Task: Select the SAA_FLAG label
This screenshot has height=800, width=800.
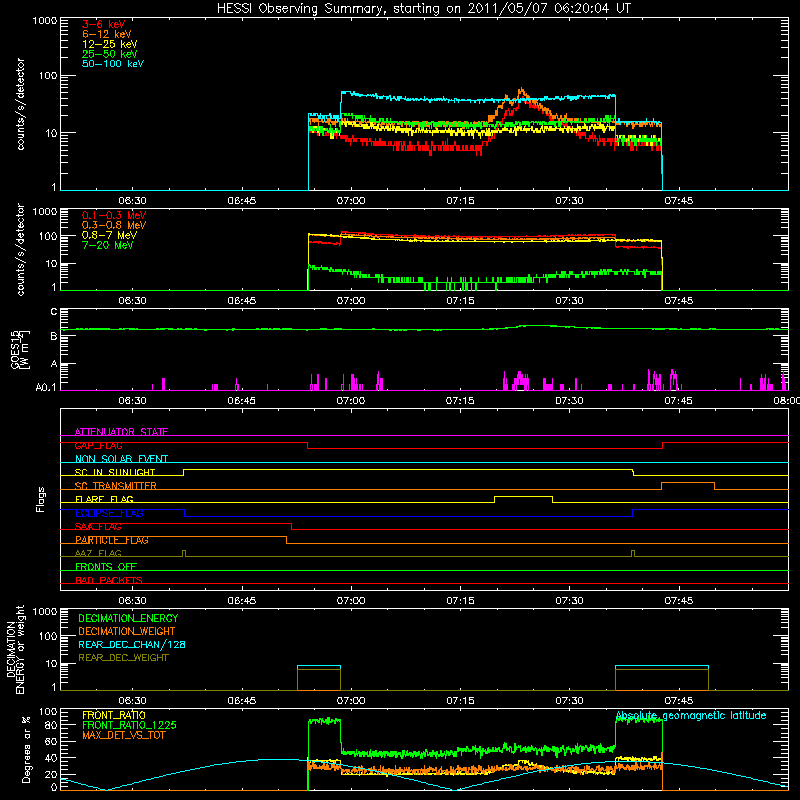Action: (98, 527)
